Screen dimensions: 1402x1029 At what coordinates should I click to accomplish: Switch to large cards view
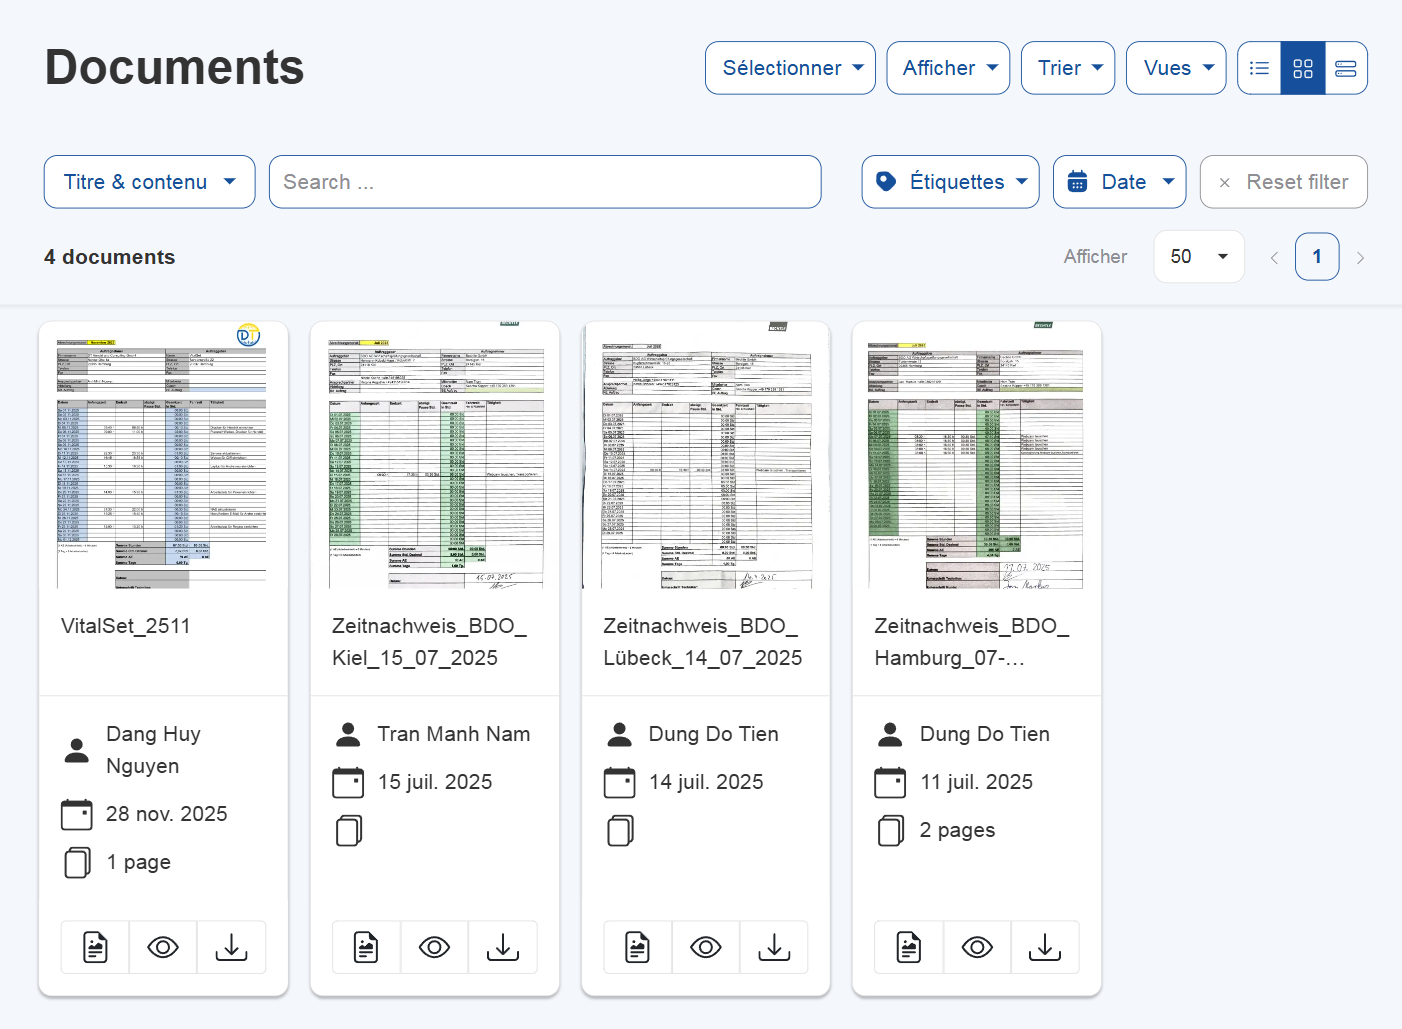click(1346, 68)
